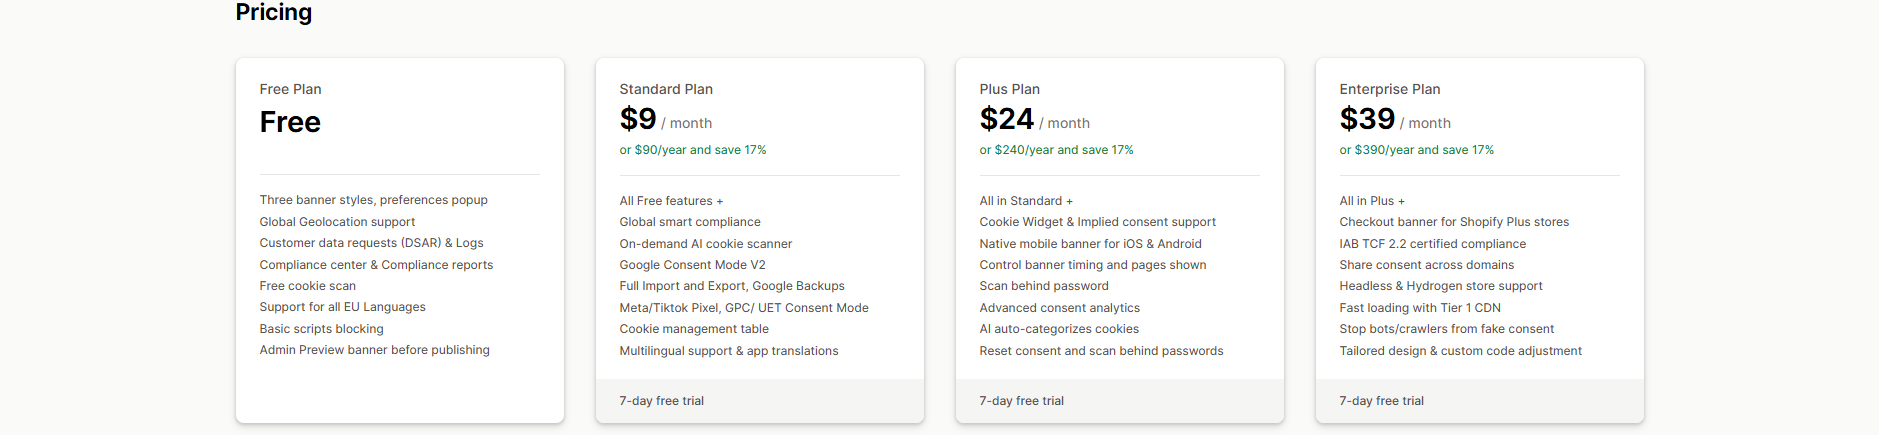
Task: Click the $39 / month price
Action: click(1394, 120)
